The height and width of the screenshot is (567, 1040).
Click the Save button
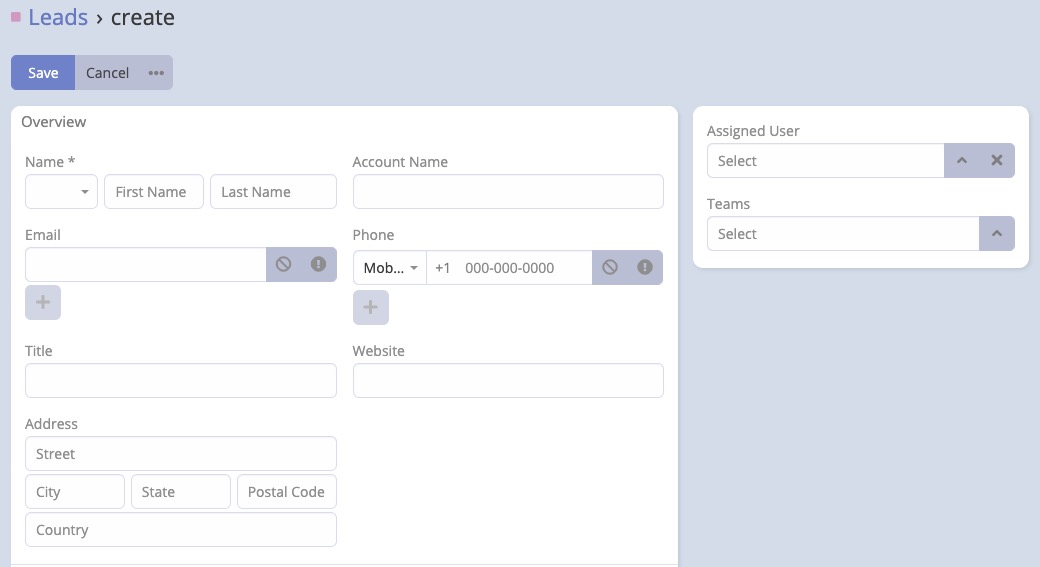(43, 73)
